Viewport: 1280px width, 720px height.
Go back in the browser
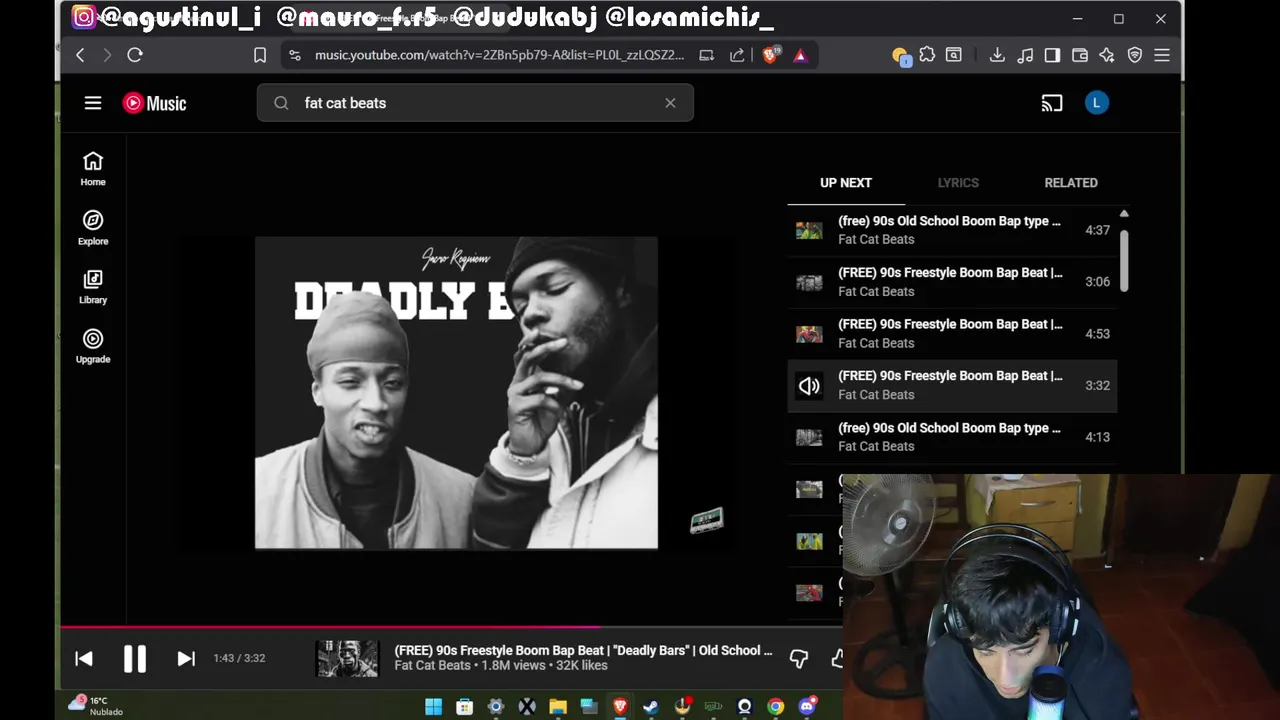pyautogui.click(x=80, y=55)
